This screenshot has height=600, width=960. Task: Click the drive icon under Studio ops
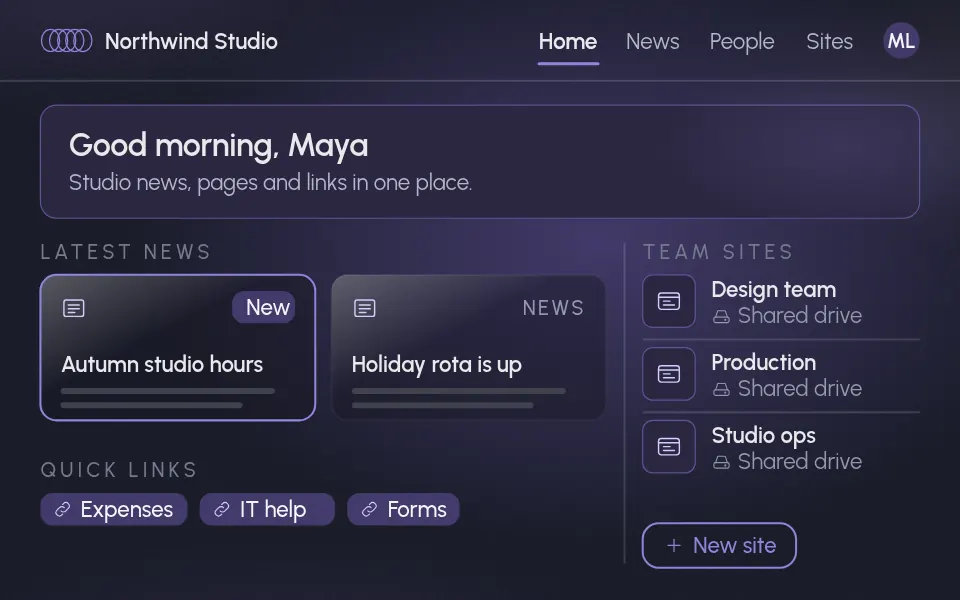pyautogui.click(x=721, y=462)
